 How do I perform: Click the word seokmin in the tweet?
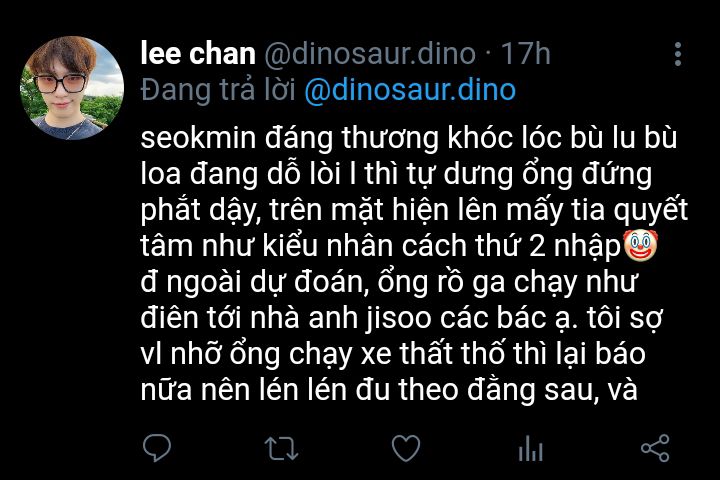198,137
